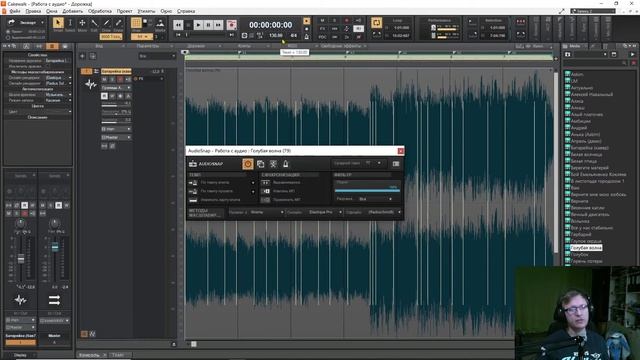Mute the track with its M button
Screen dimensions: 640x360
pyautogui.click(x=104, y=79)
